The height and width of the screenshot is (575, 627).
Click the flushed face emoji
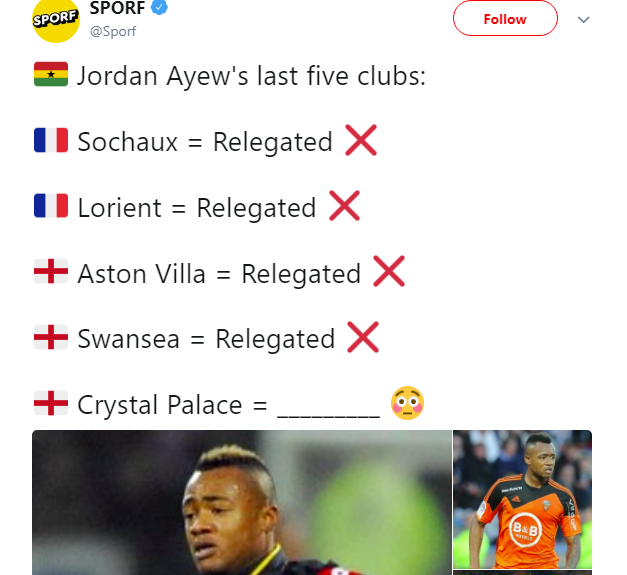pos(407,403)
